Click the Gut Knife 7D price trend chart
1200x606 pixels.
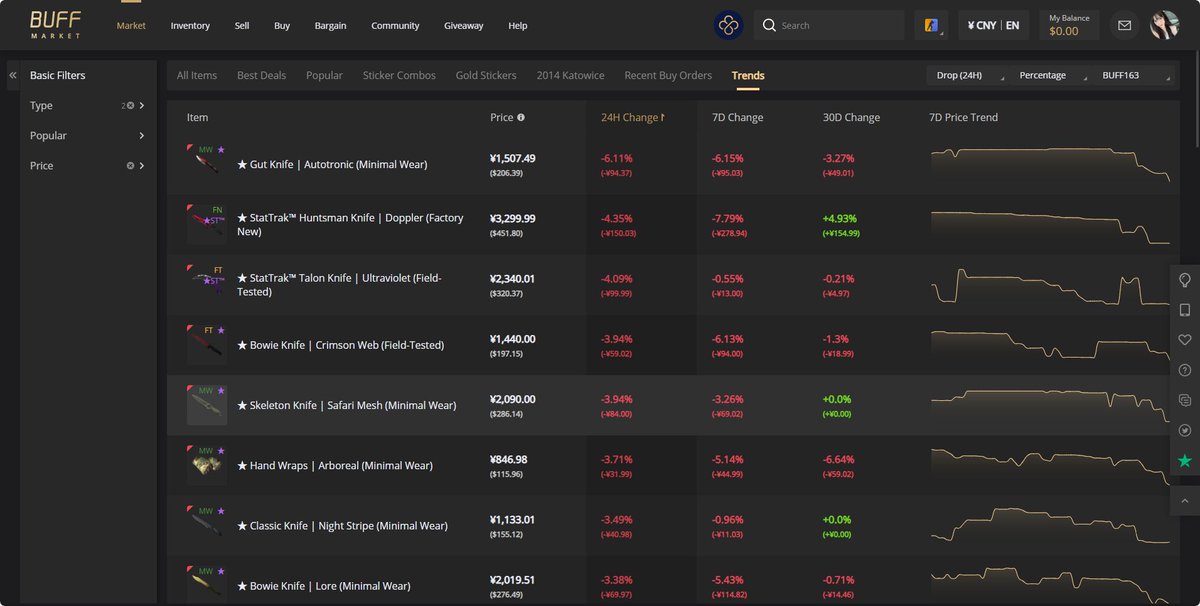click(x=1050, y=164)
